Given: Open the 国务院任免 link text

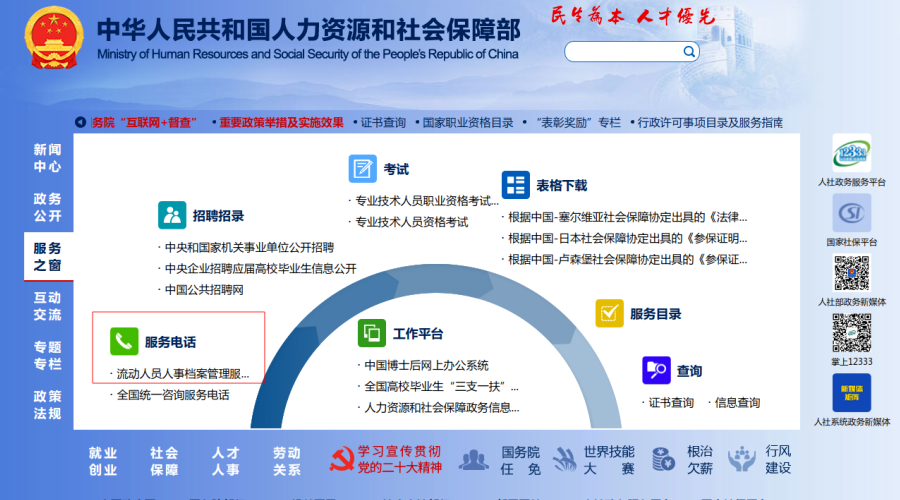Looking at the screenshot, I should (520, 460).
